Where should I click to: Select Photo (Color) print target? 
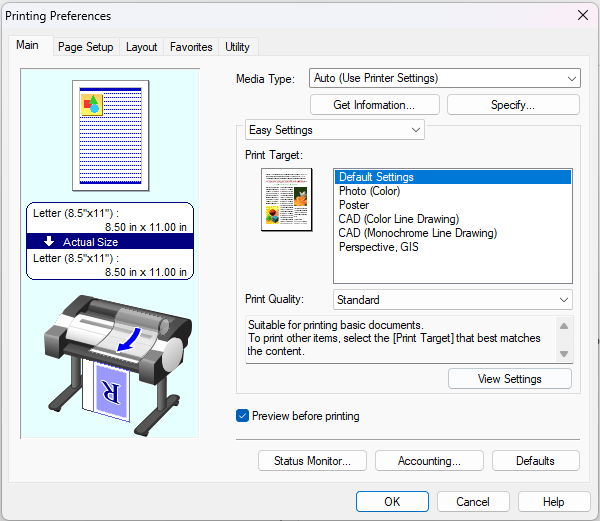369,192
